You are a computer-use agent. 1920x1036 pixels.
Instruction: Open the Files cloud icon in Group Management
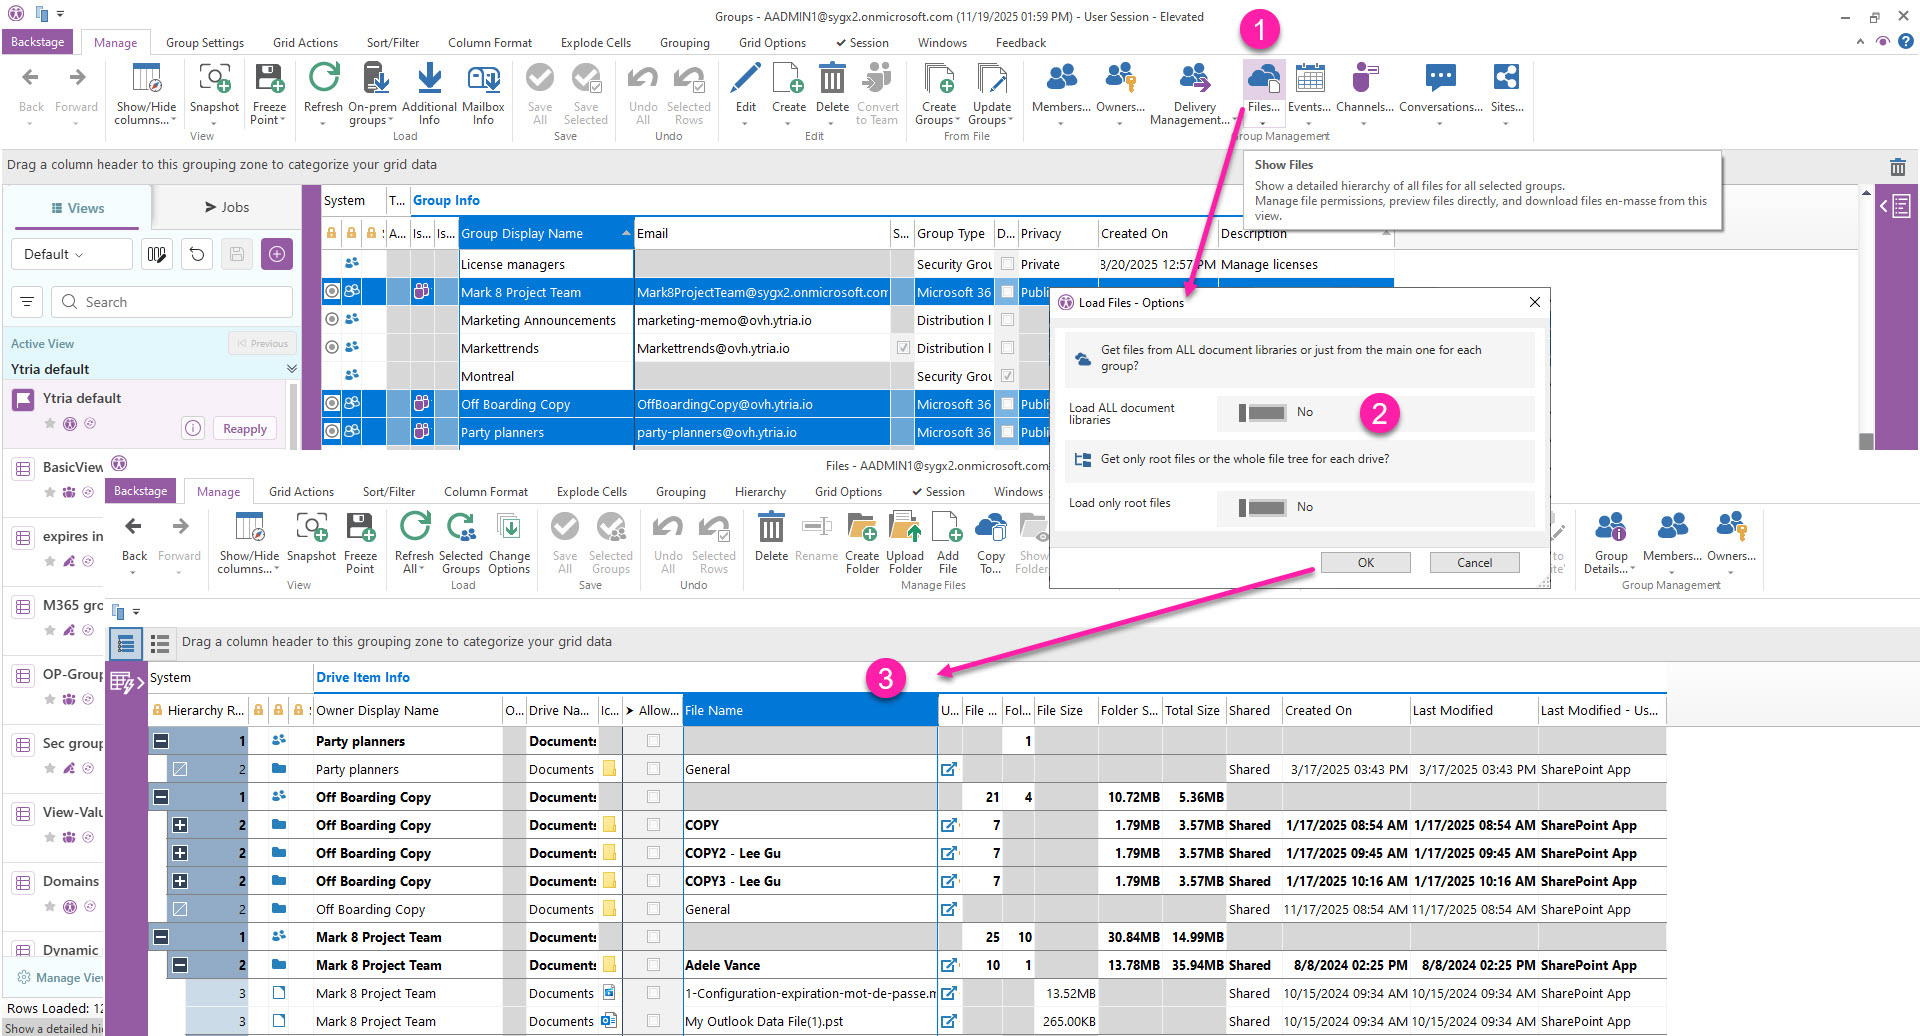(x=1263, y=80)
